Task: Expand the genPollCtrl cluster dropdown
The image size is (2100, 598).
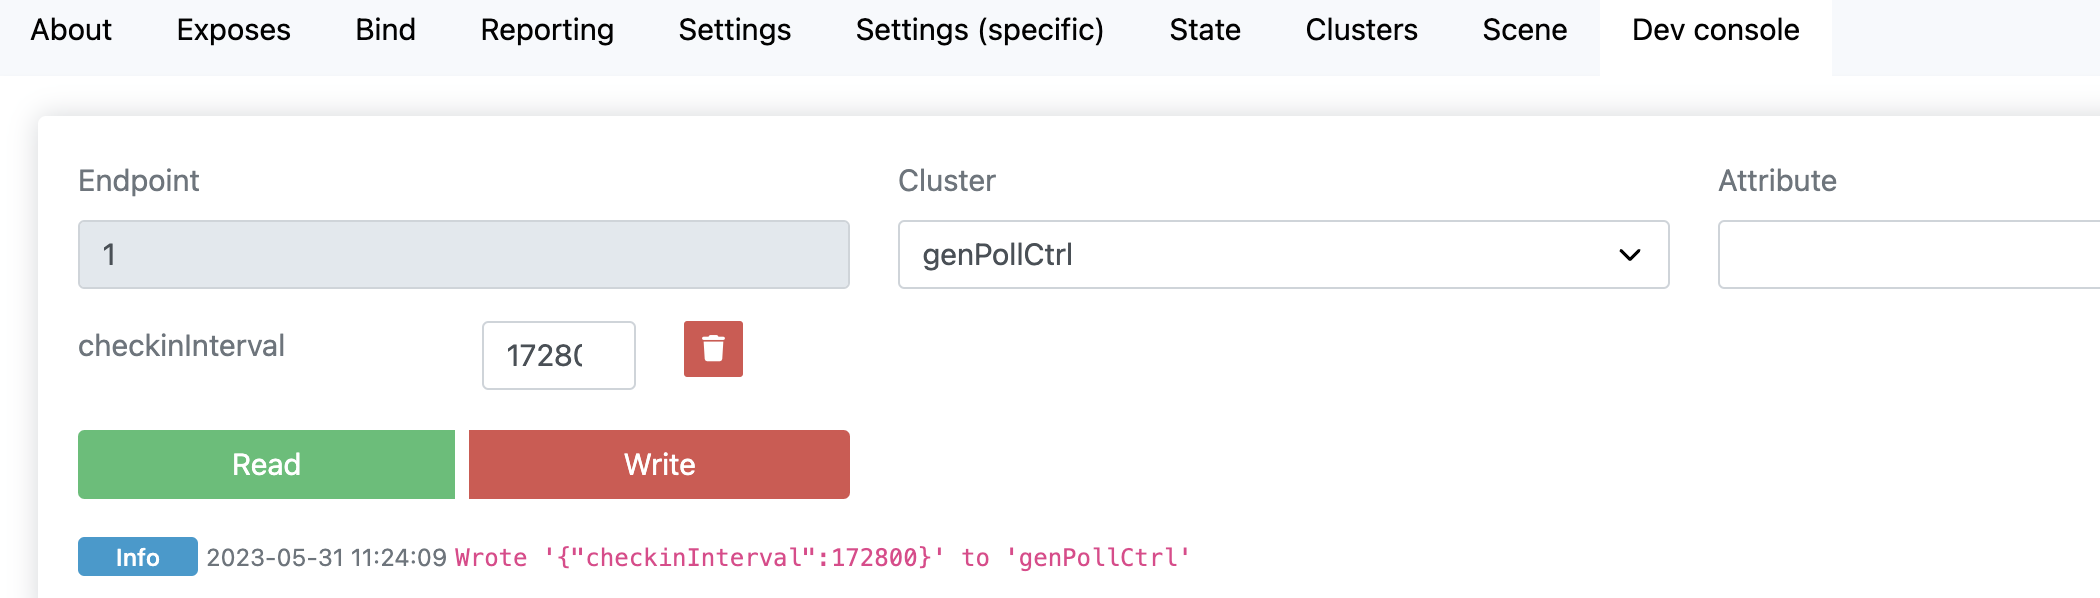Action: 1284,255
